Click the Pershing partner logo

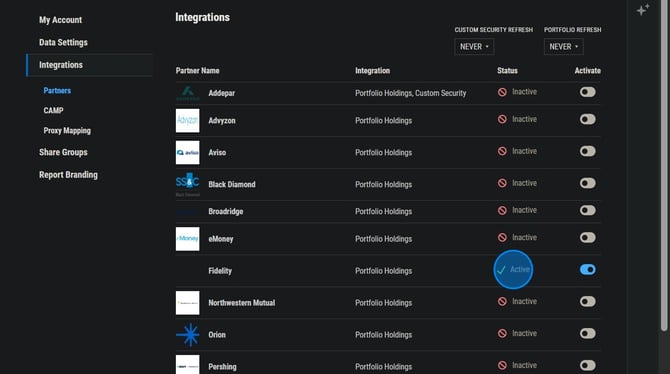coord(188,365)
